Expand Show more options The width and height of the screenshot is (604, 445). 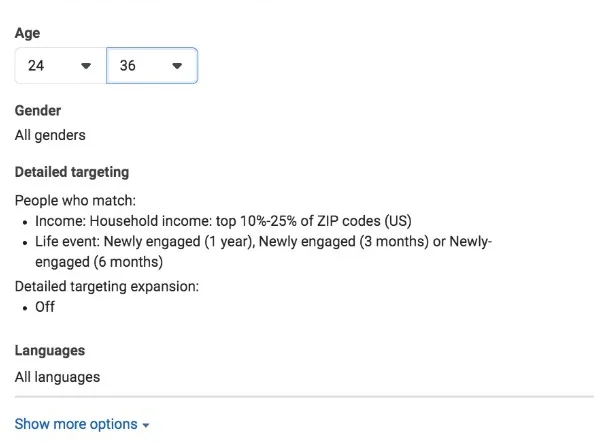coord(76,424)
